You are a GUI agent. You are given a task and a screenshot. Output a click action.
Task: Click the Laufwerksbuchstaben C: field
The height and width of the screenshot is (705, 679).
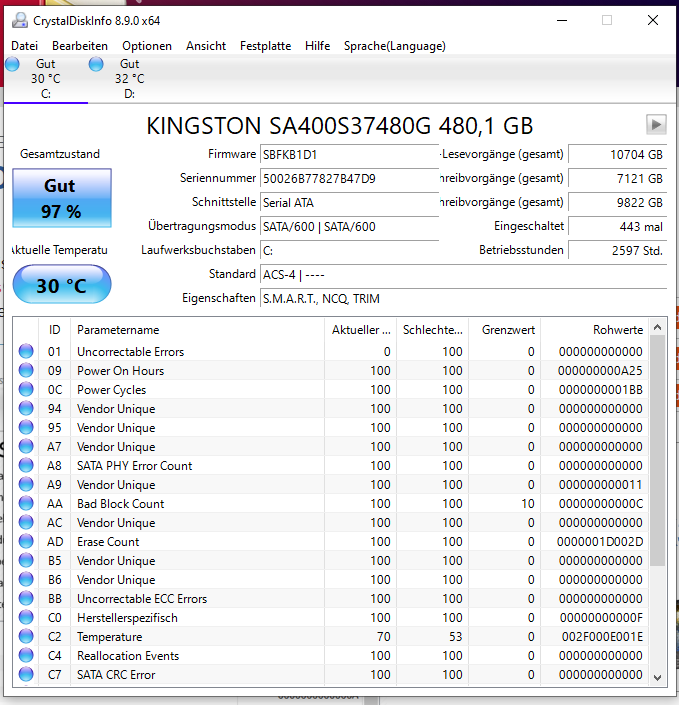point(349,250)
